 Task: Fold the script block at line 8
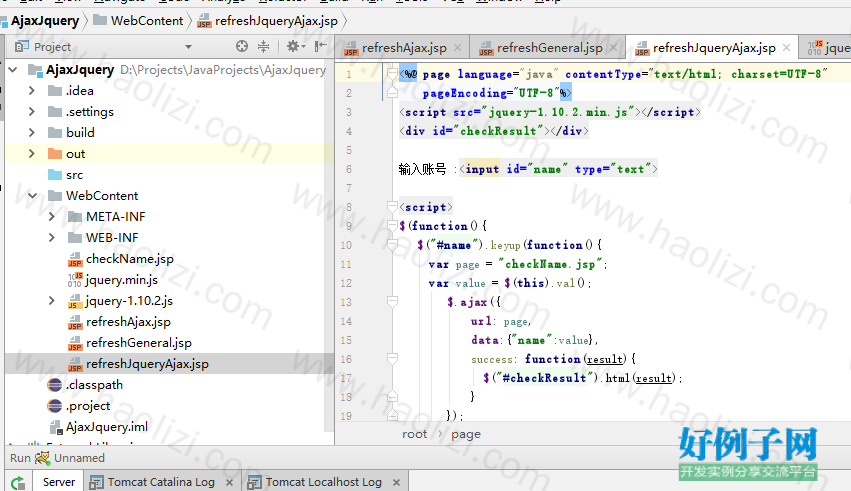tap(392, 207)
